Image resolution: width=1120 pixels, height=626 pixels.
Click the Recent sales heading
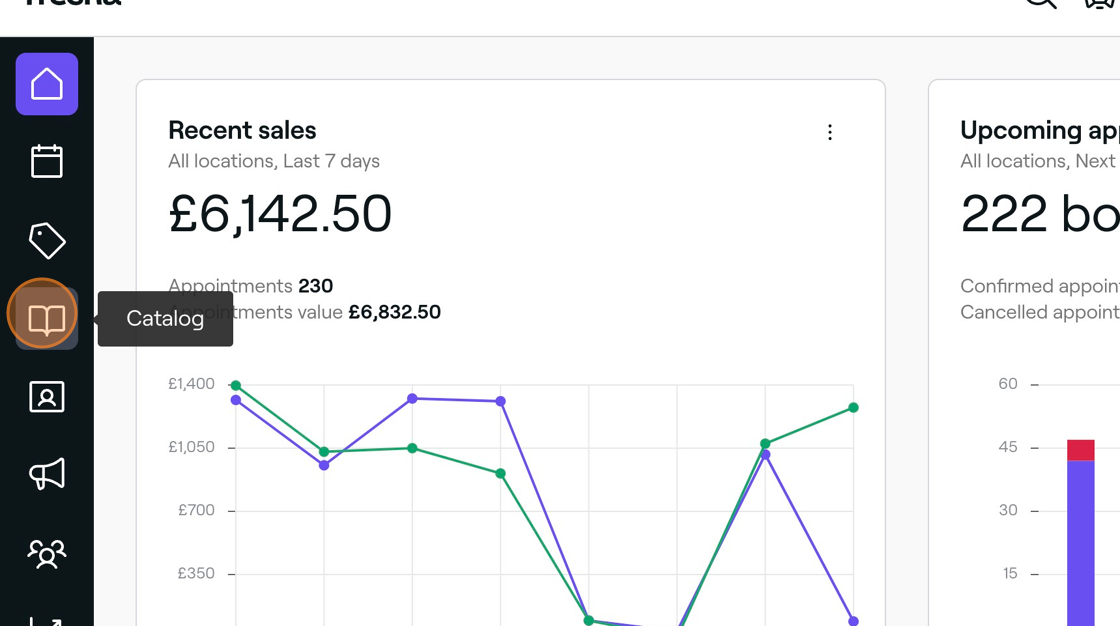(242, 131)
